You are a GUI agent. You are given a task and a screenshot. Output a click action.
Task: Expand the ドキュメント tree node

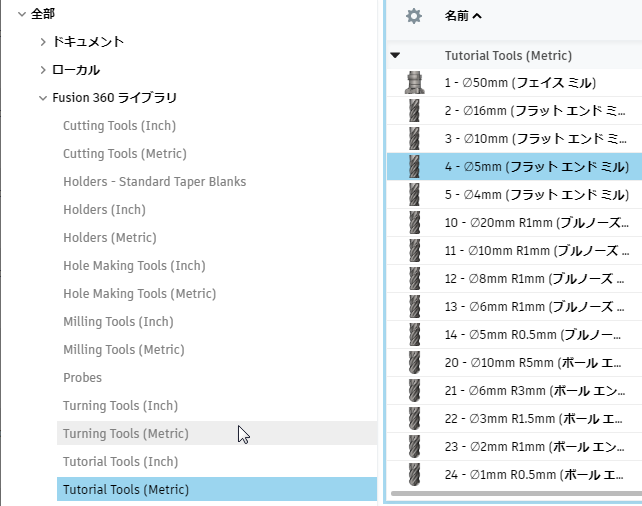(43, 42)
